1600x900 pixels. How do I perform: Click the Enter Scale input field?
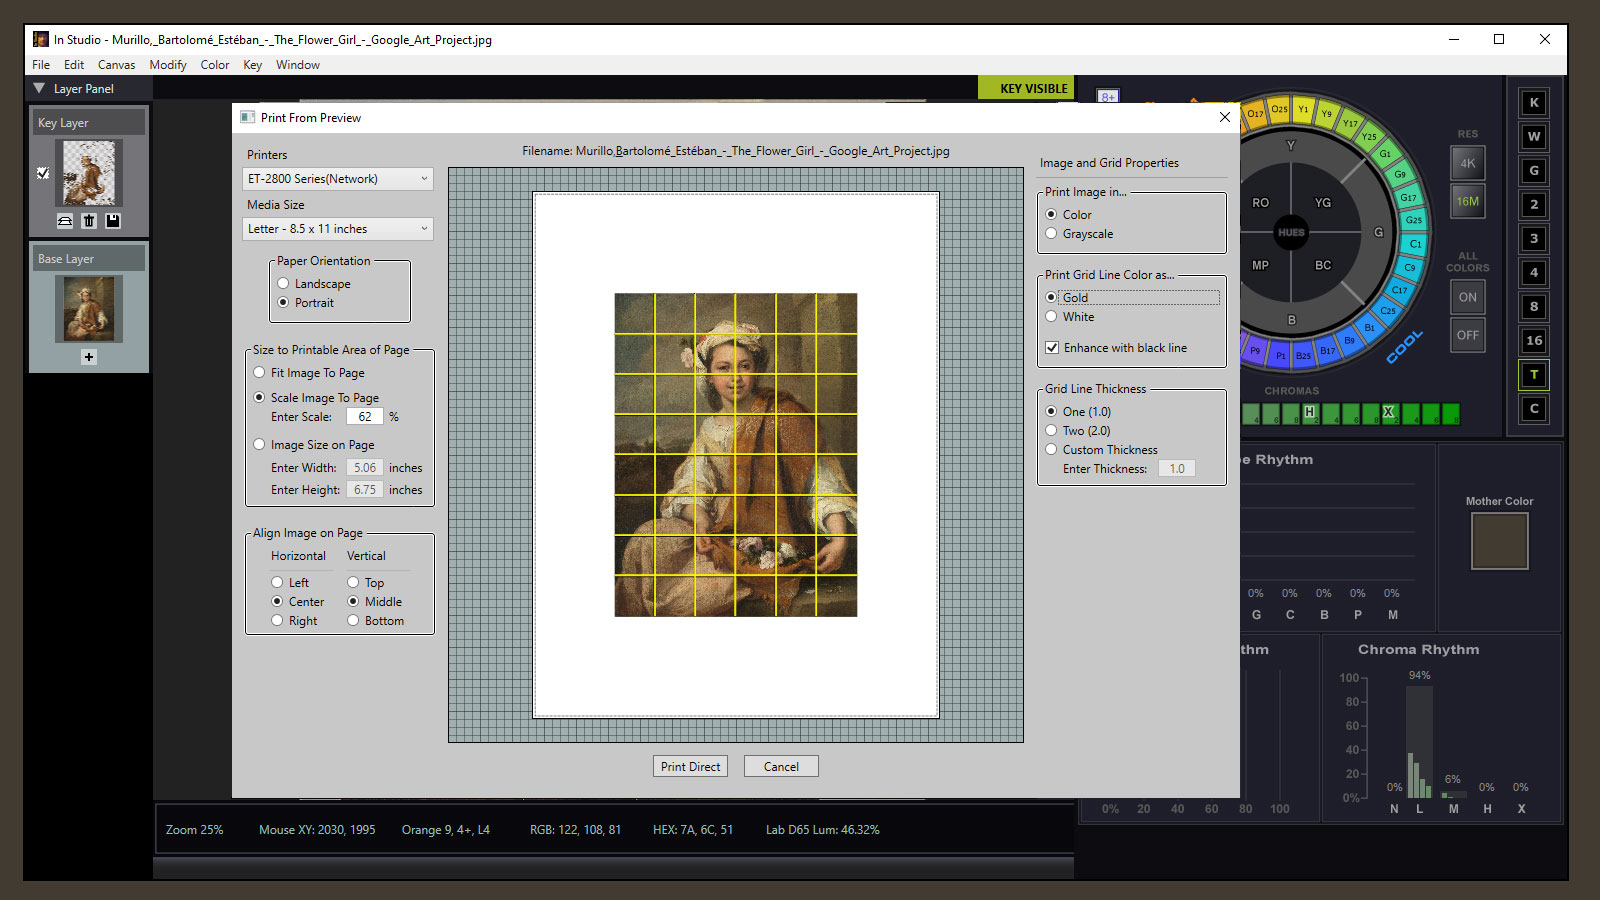coord(365,417)
